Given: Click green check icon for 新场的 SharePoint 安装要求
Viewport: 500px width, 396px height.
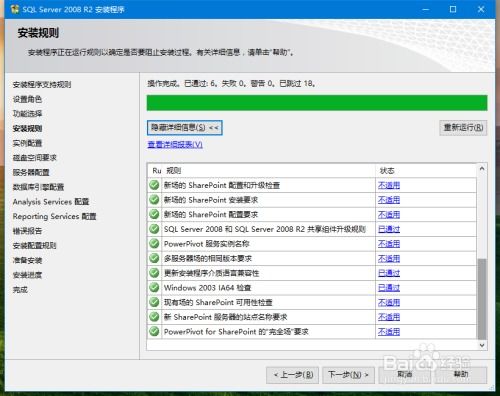Looking at the screenshot, I should (154, 200).
